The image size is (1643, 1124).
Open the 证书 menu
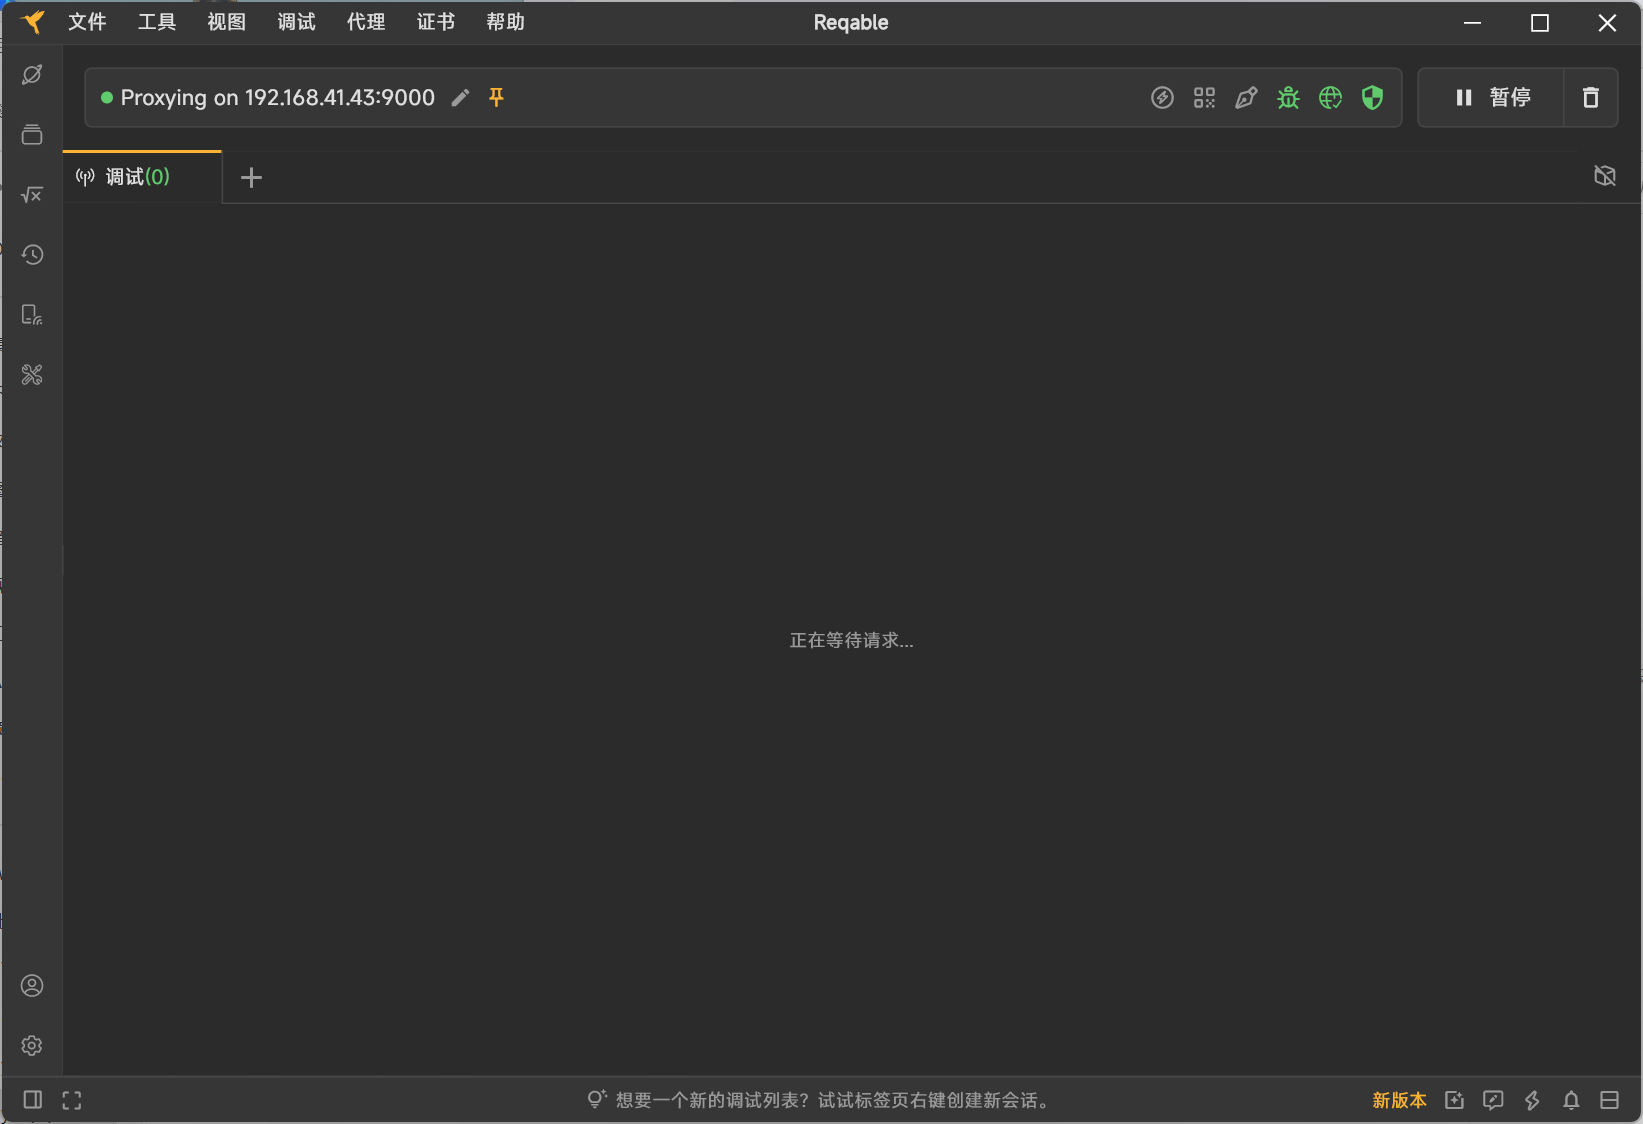(436, 22)
